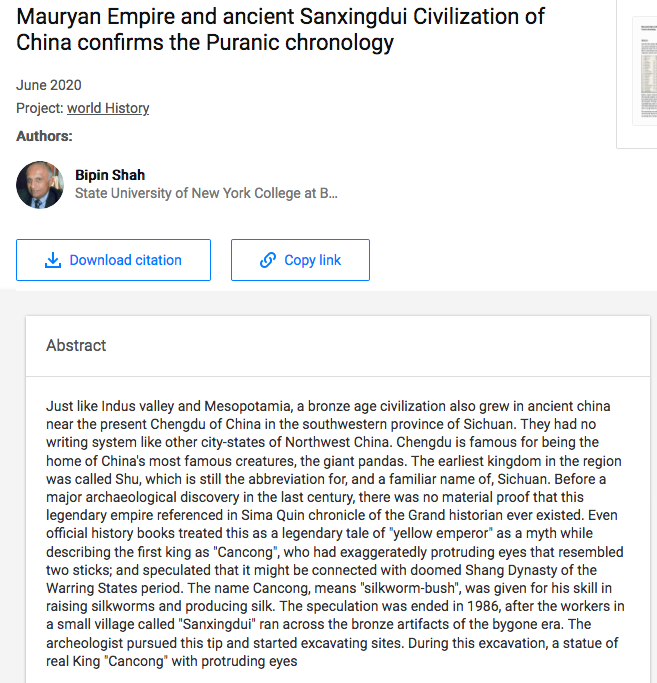Click the title line ending "Puranic chronology"
Viewport: 657px width, 683px height.
(205, 43)
